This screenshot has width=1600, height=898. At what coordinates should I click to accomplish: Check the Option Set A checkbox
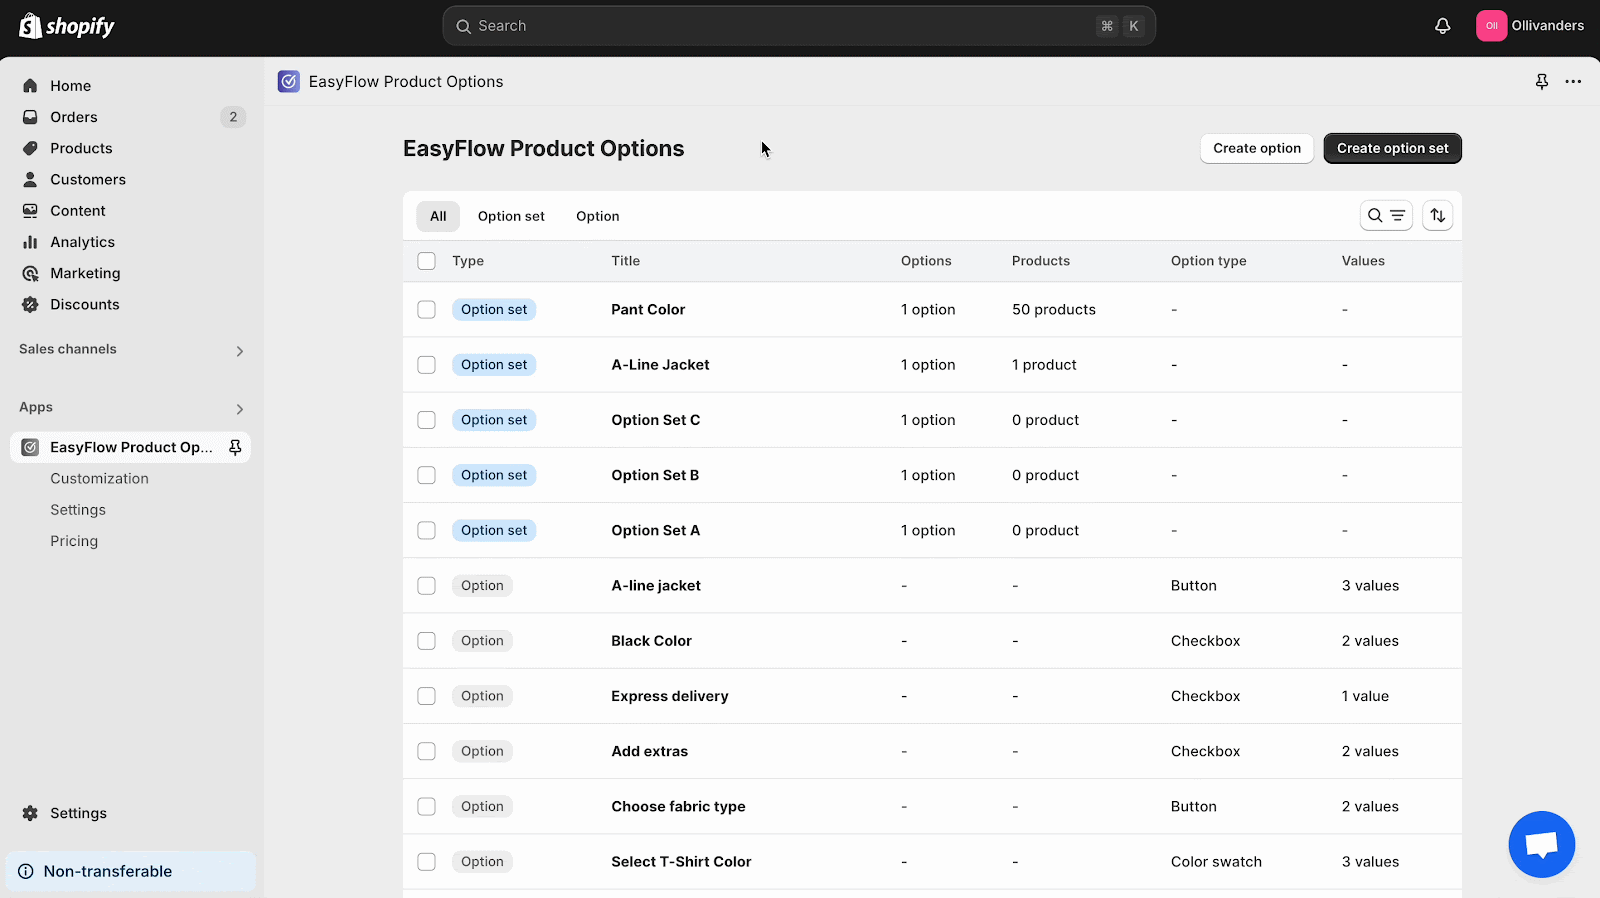[x=427, y=530]
